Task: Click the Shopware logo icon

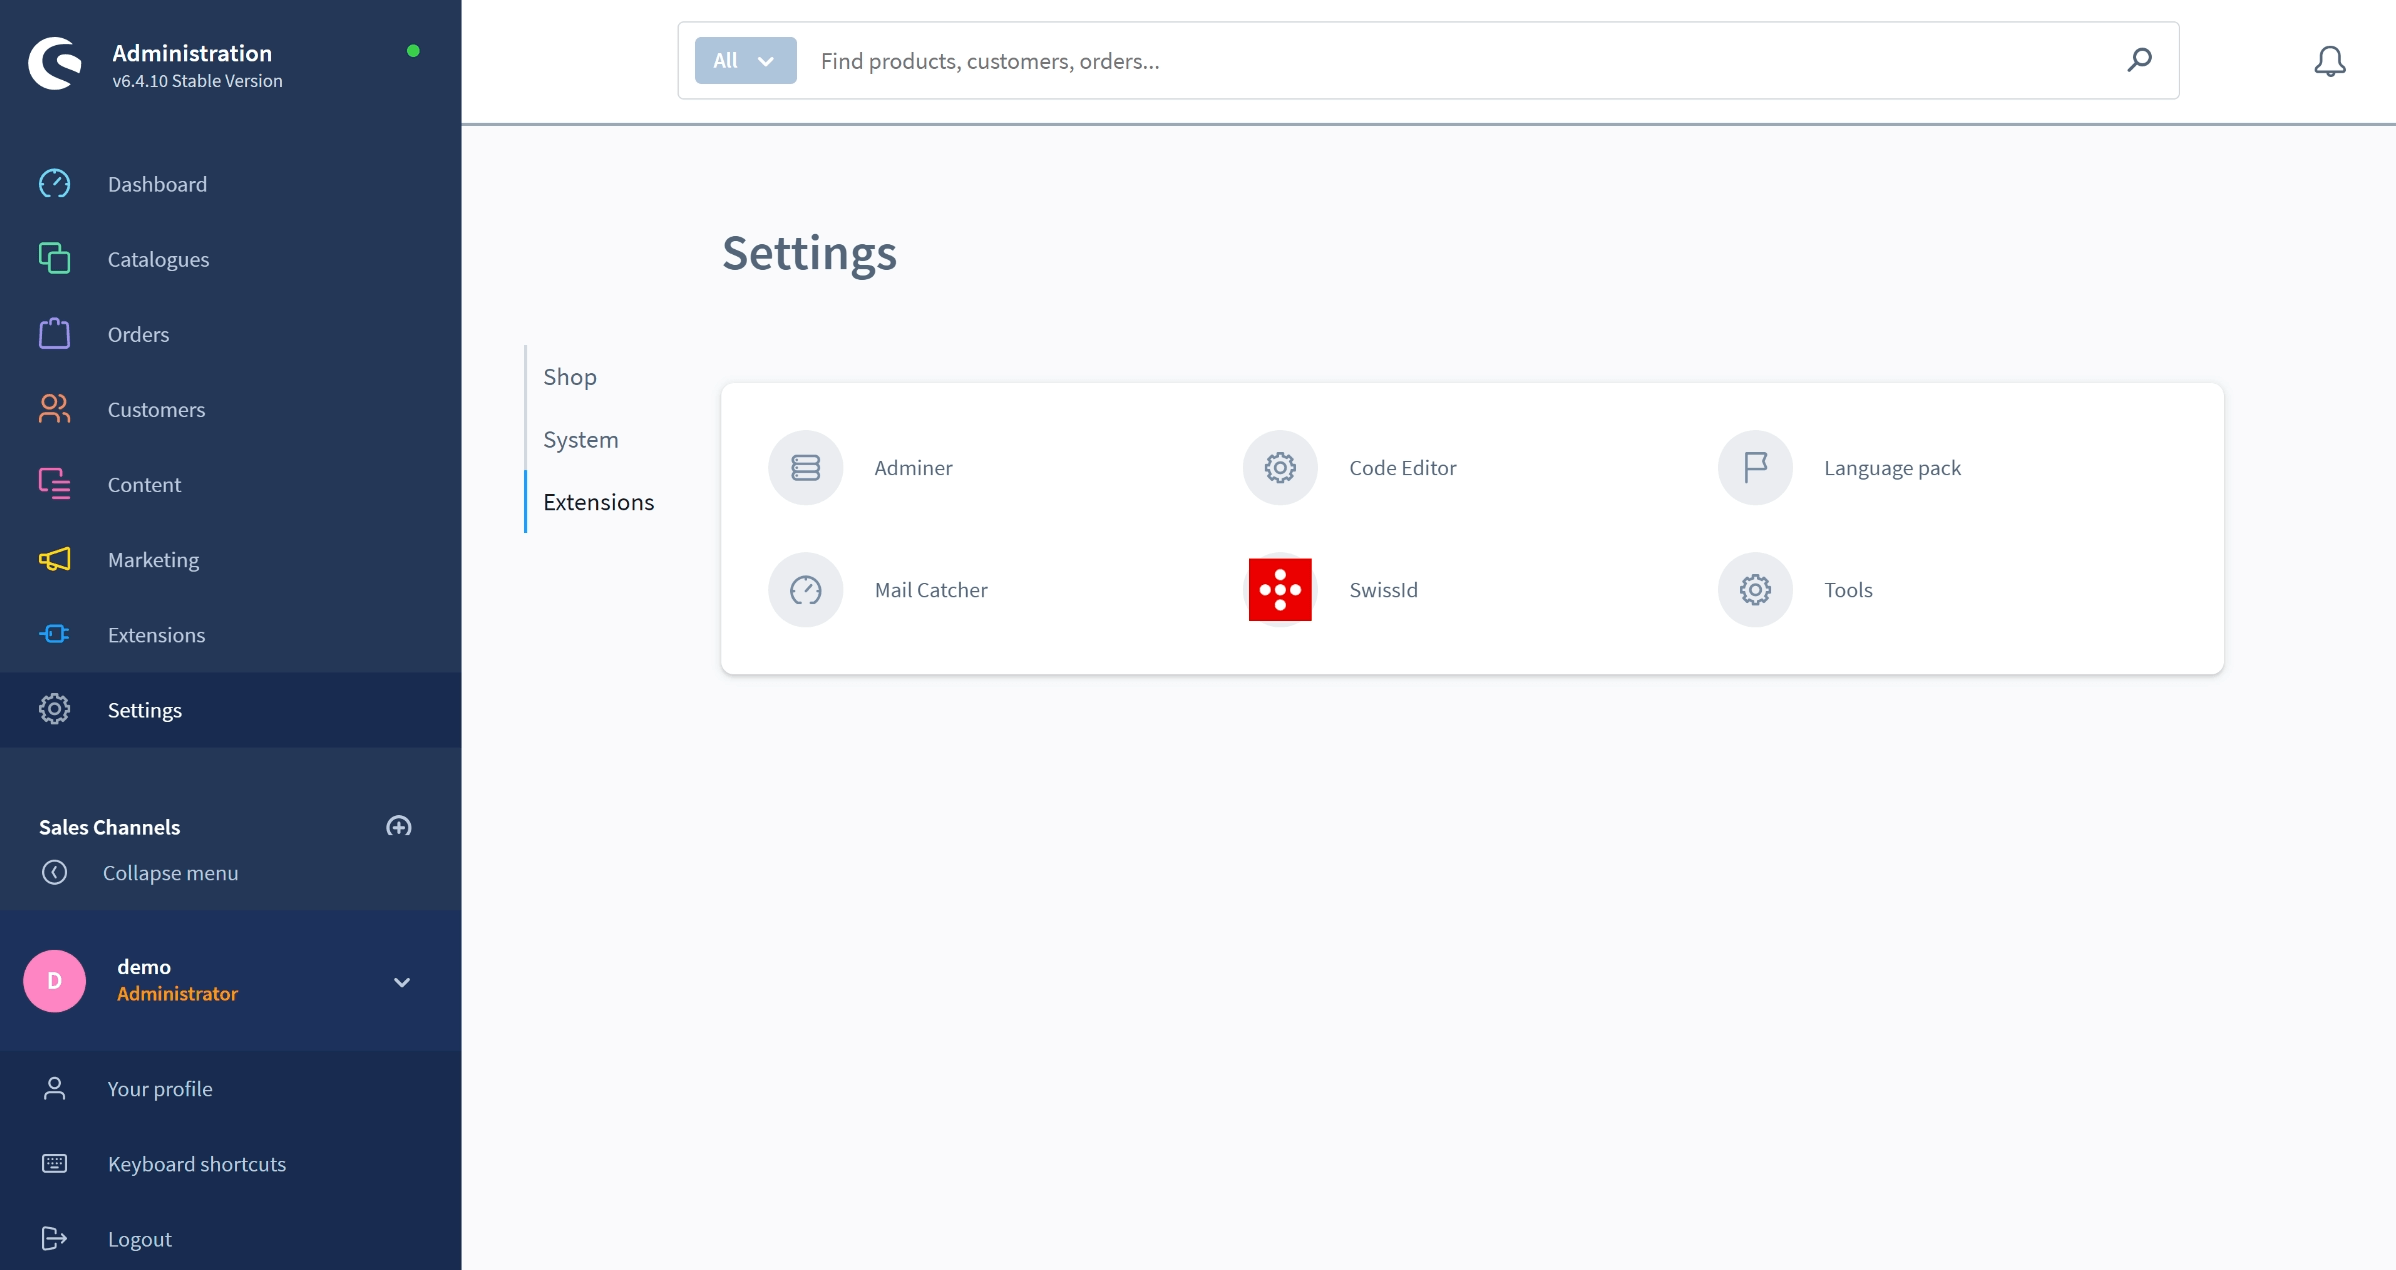Action: [55, 63]
